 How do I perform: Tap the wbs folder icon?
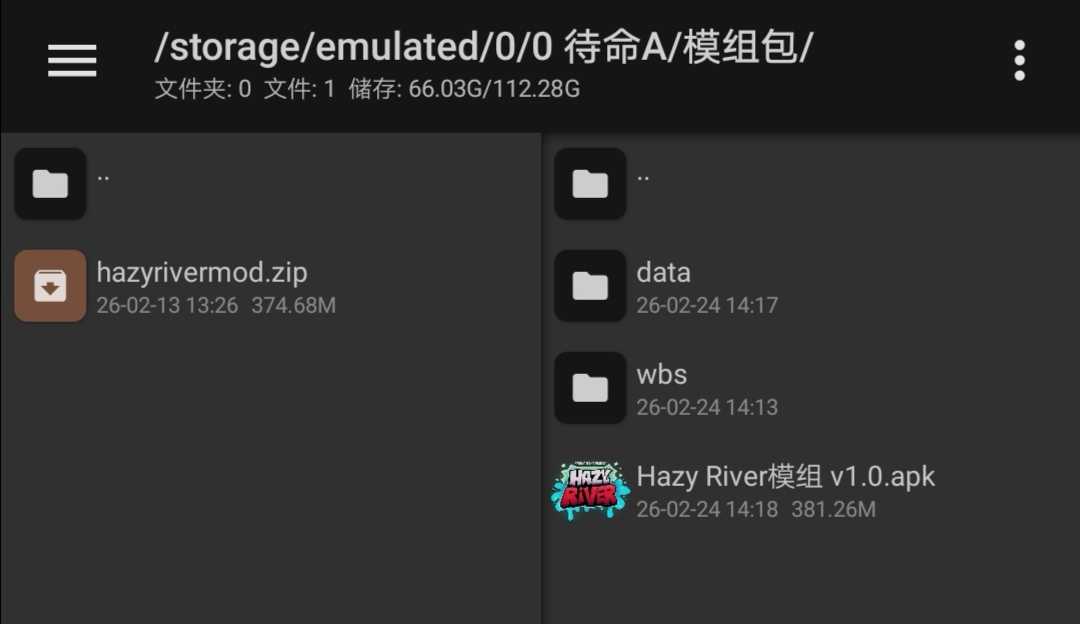point(590,388)
